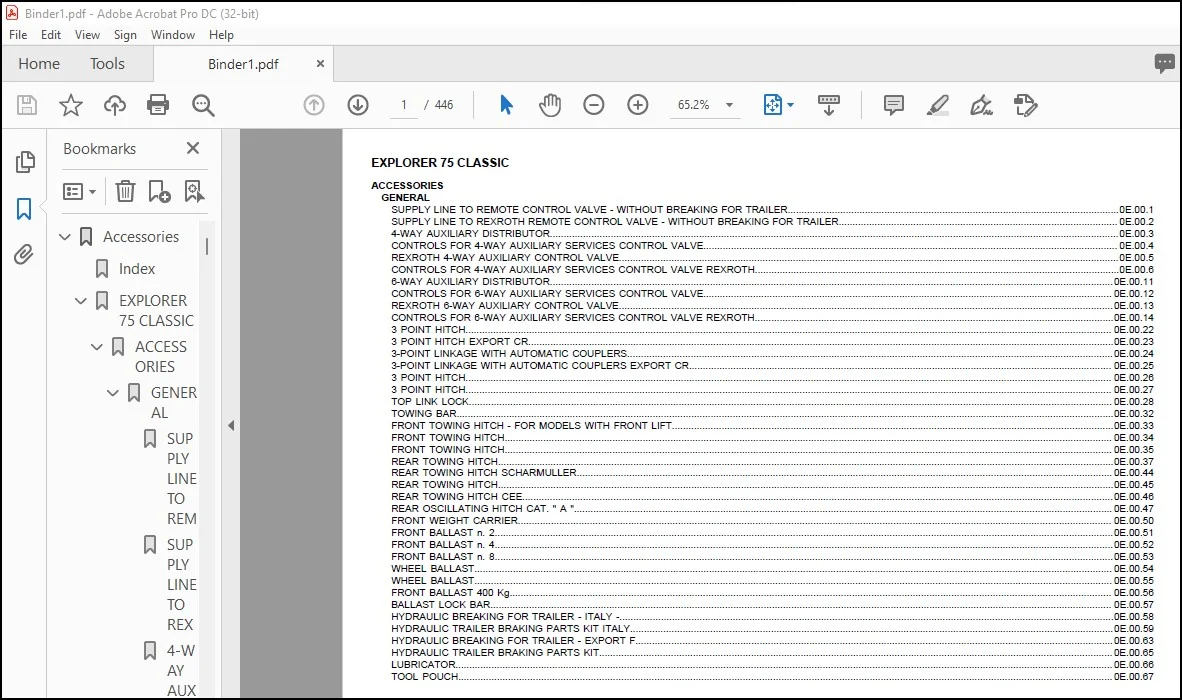Open the sign document pen tool
The height and width of the screenshot is (700, 1182).
pyautogui.click(x=981, y=105)
